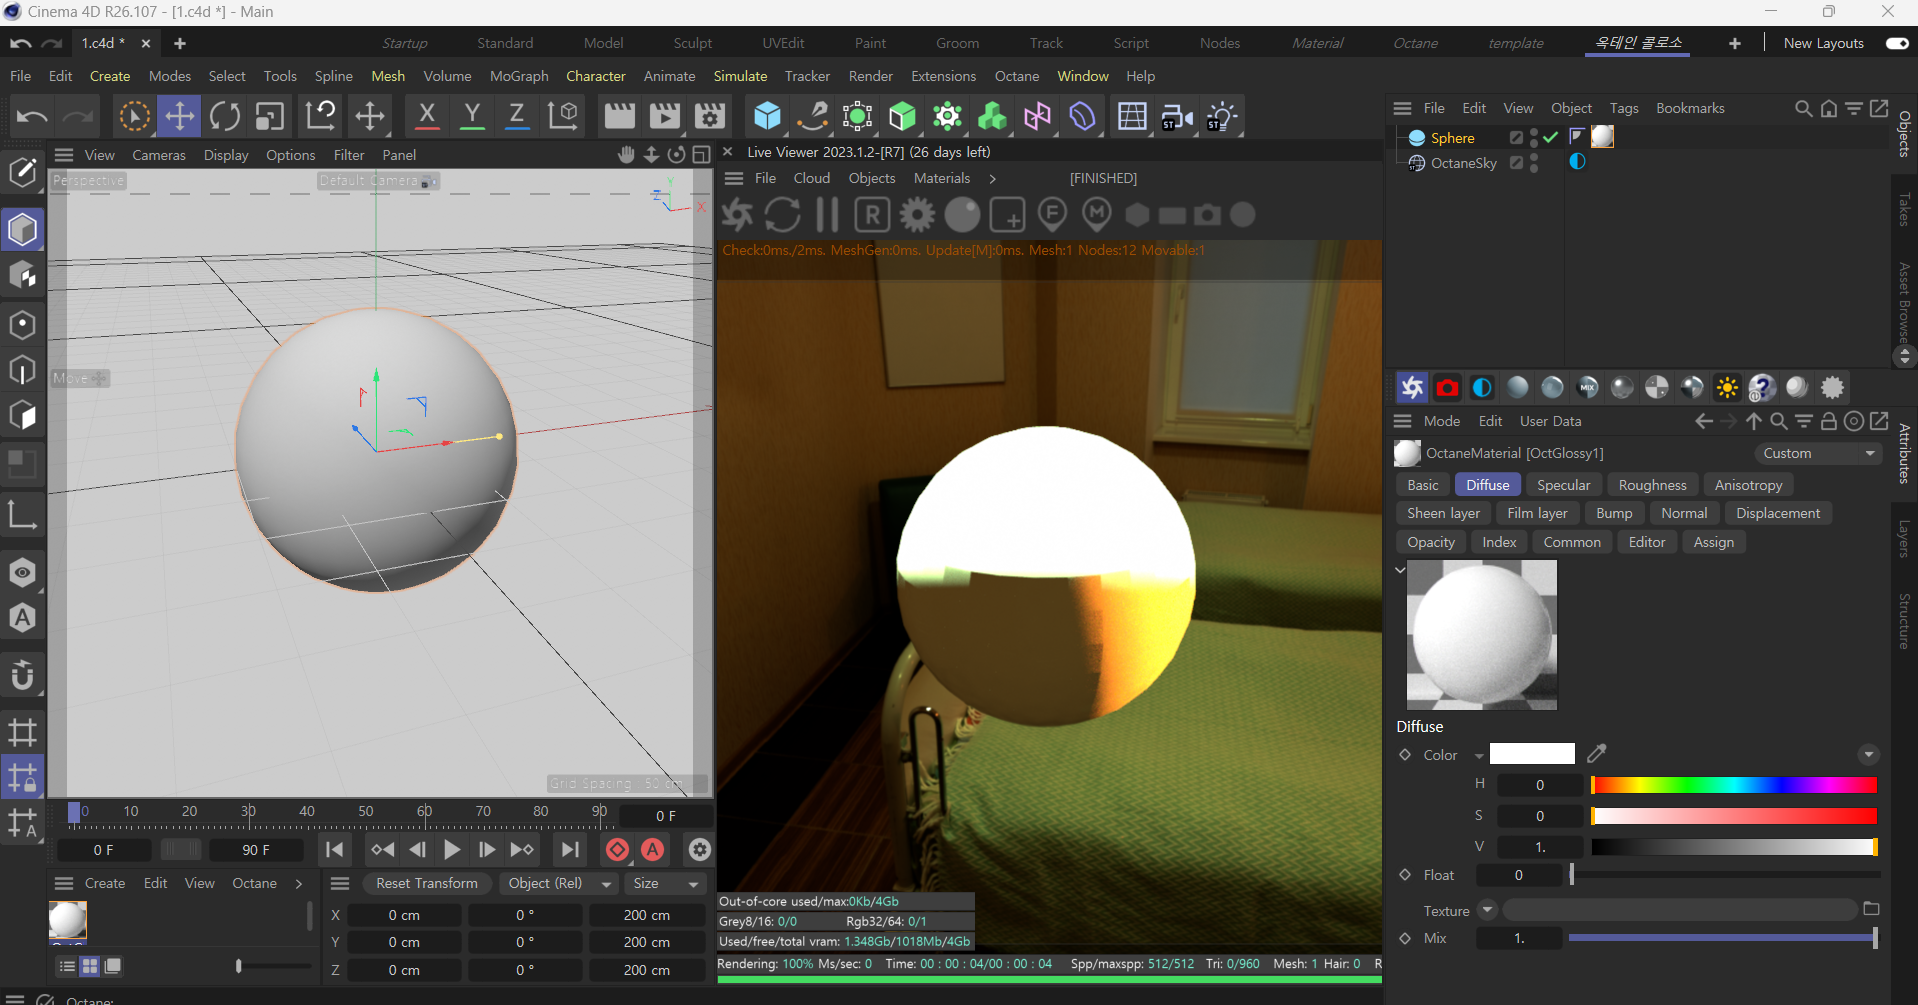The height and width of the screenshot is (1005, 1918).
Task: Undo with the top toolbar arrow
Action: pos(31,116)
